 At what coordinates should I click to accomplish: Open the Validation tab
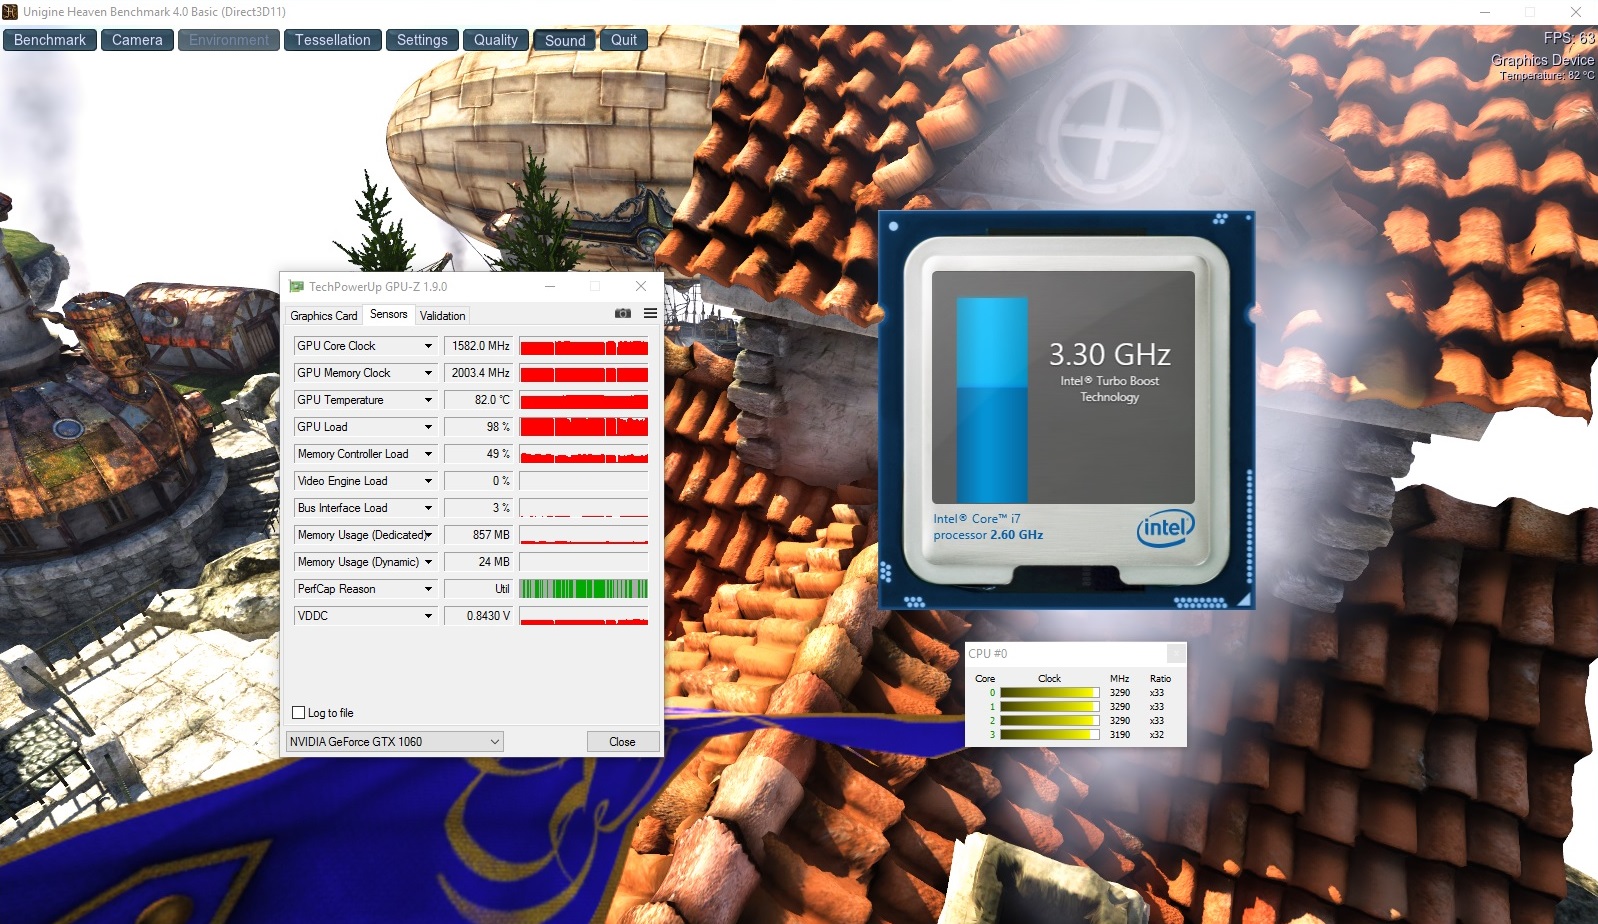tap(442, 316)
